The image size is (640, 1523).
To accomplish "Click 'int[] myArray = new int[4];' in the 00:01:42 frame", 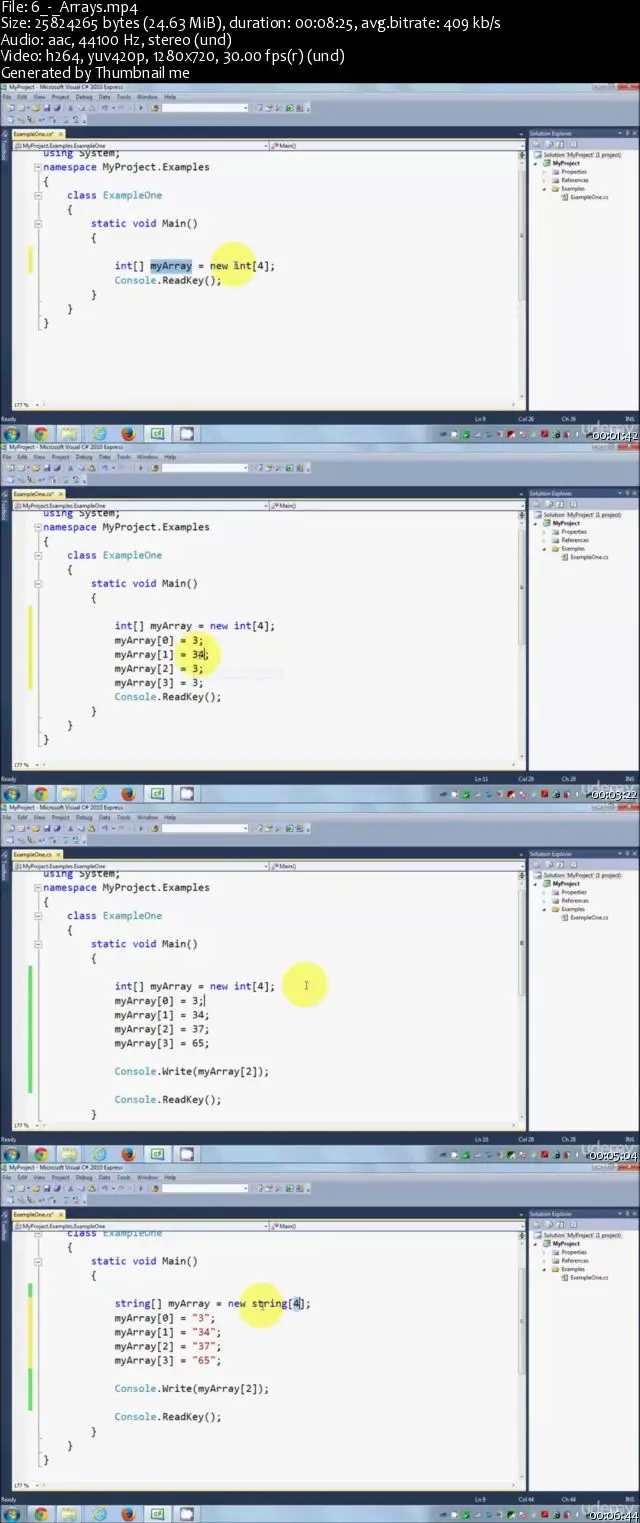I will pos(194,266).
